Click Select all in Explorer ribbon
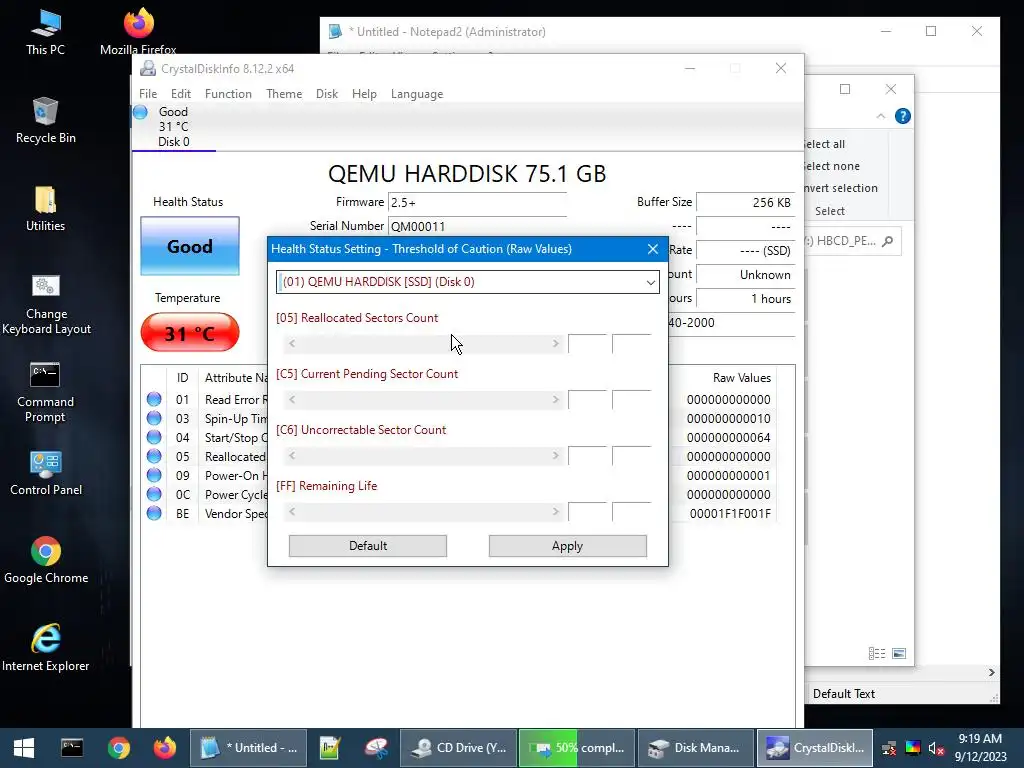 (x=824, y=144)
